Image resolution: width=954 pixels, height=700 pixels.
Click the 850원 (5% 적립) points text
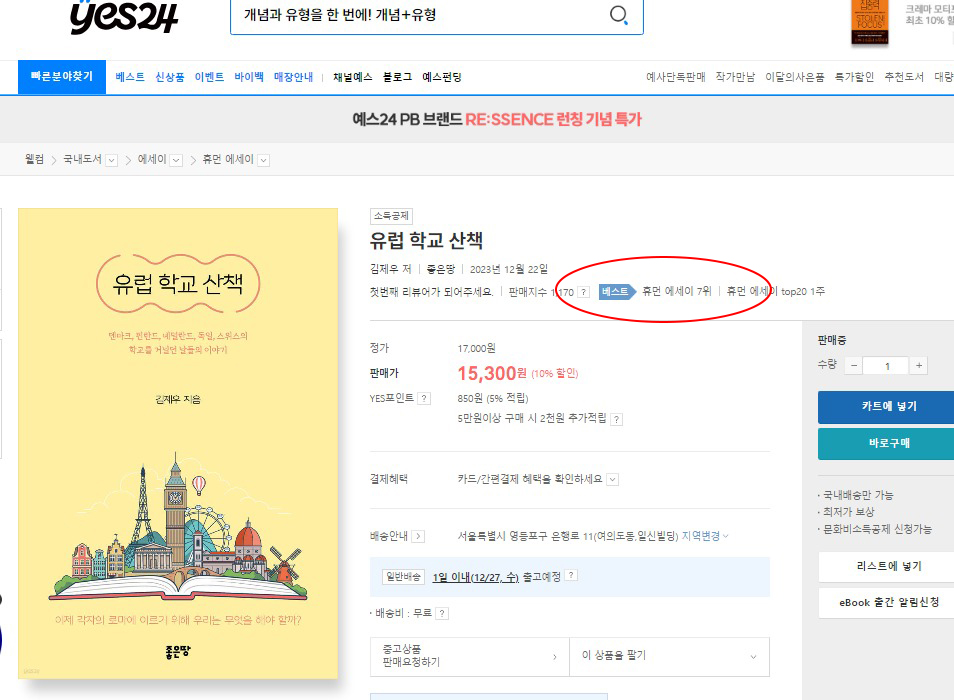(x=493, y=398)
